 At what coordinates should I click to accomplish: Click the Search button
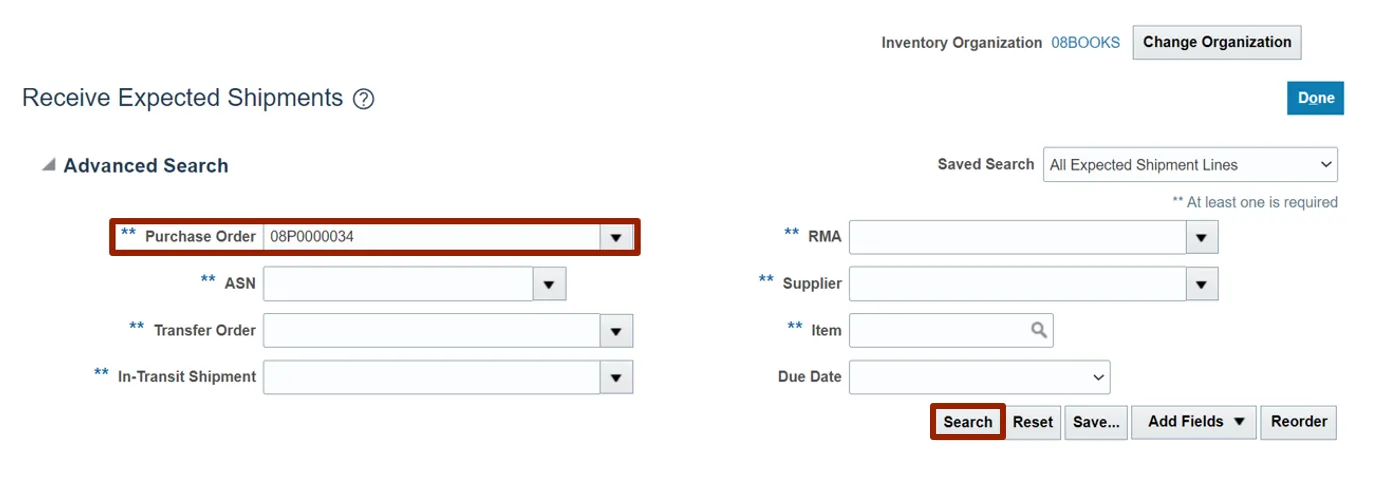(x=967, y=422)
